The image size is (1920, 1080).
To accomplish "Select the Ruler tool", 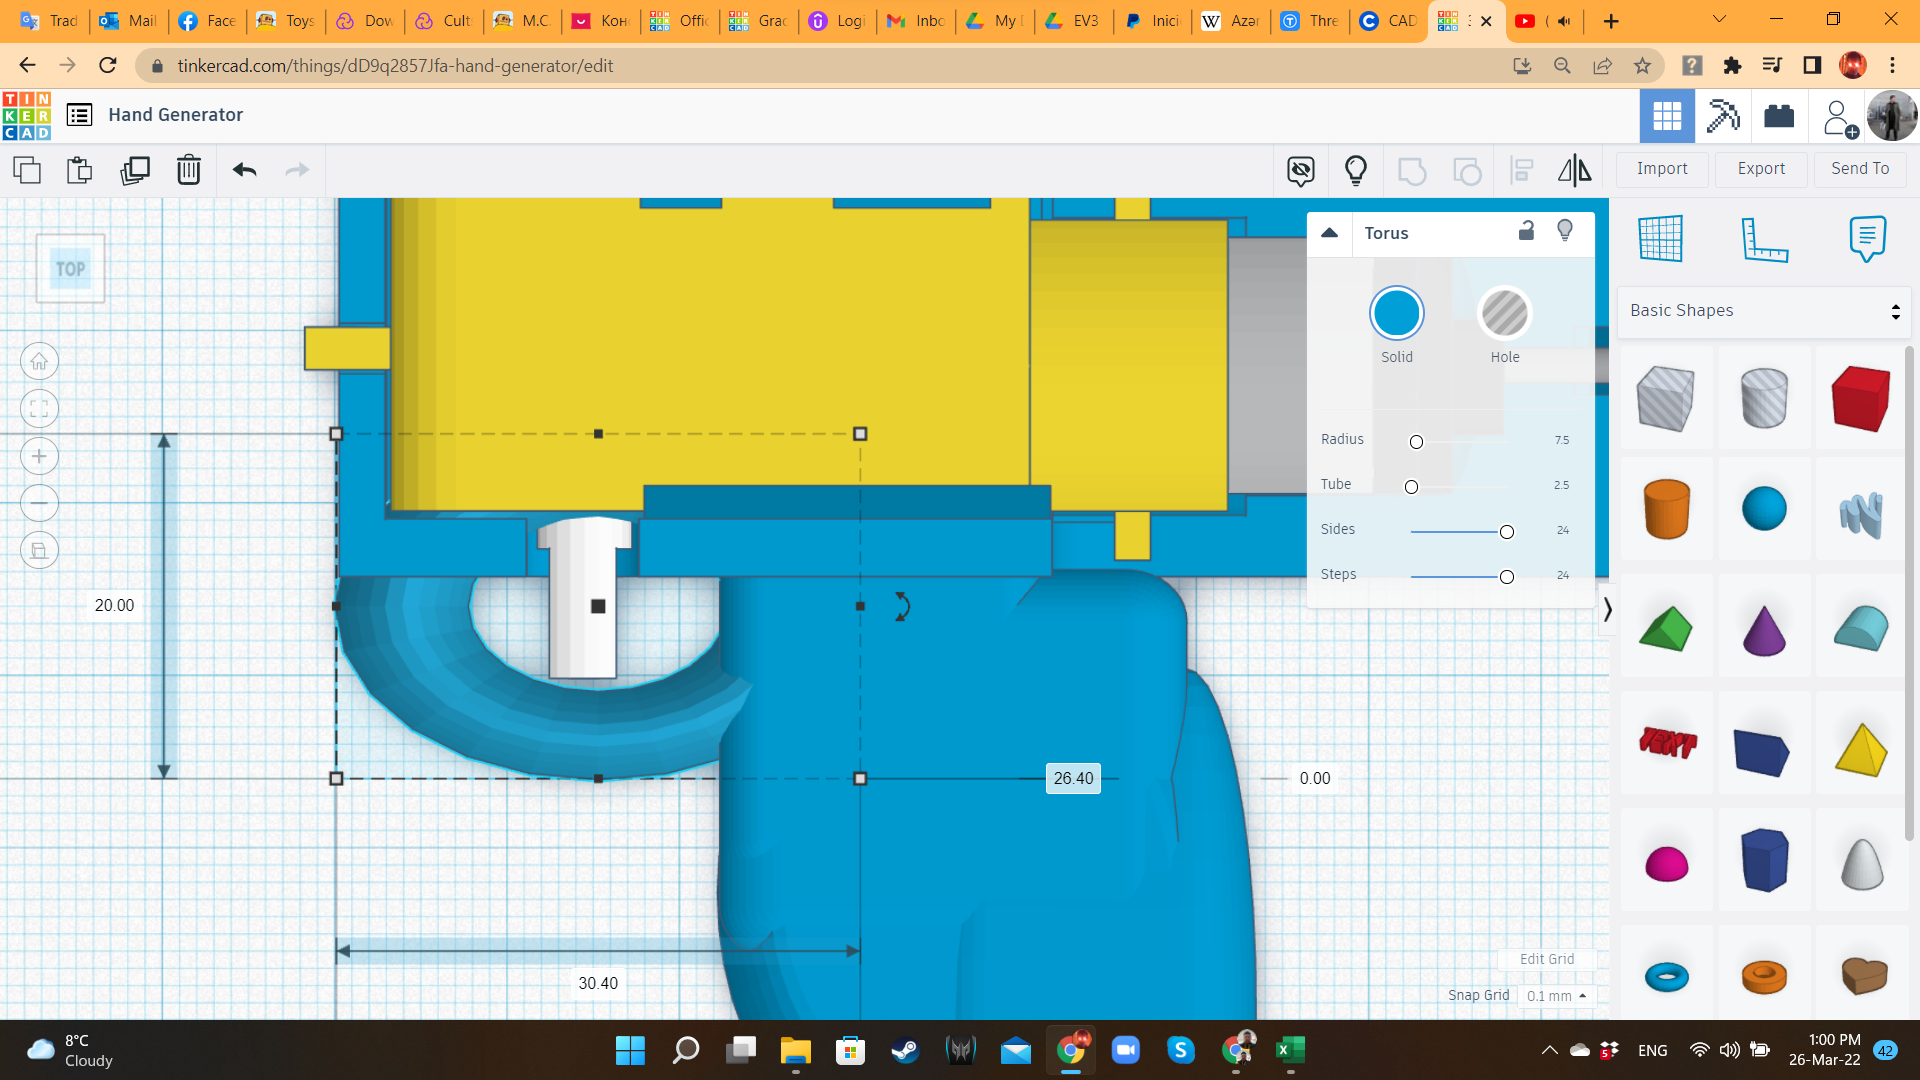I will tap(1764, 238).
